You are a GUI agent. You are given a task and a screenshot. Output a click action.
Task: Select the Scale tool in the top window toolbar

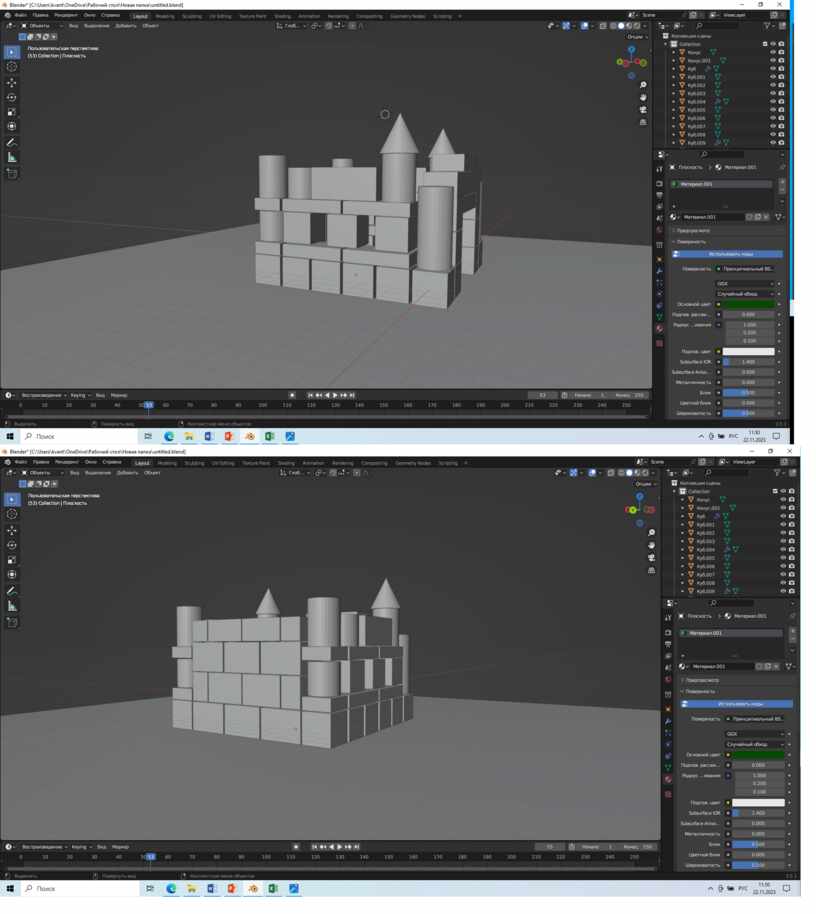12,112
